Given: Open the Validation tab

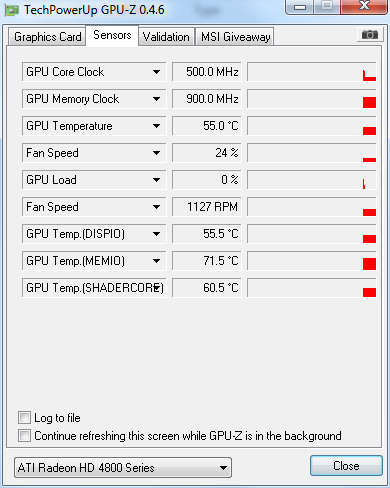Looking at the screenshot, I should [166, 37].
